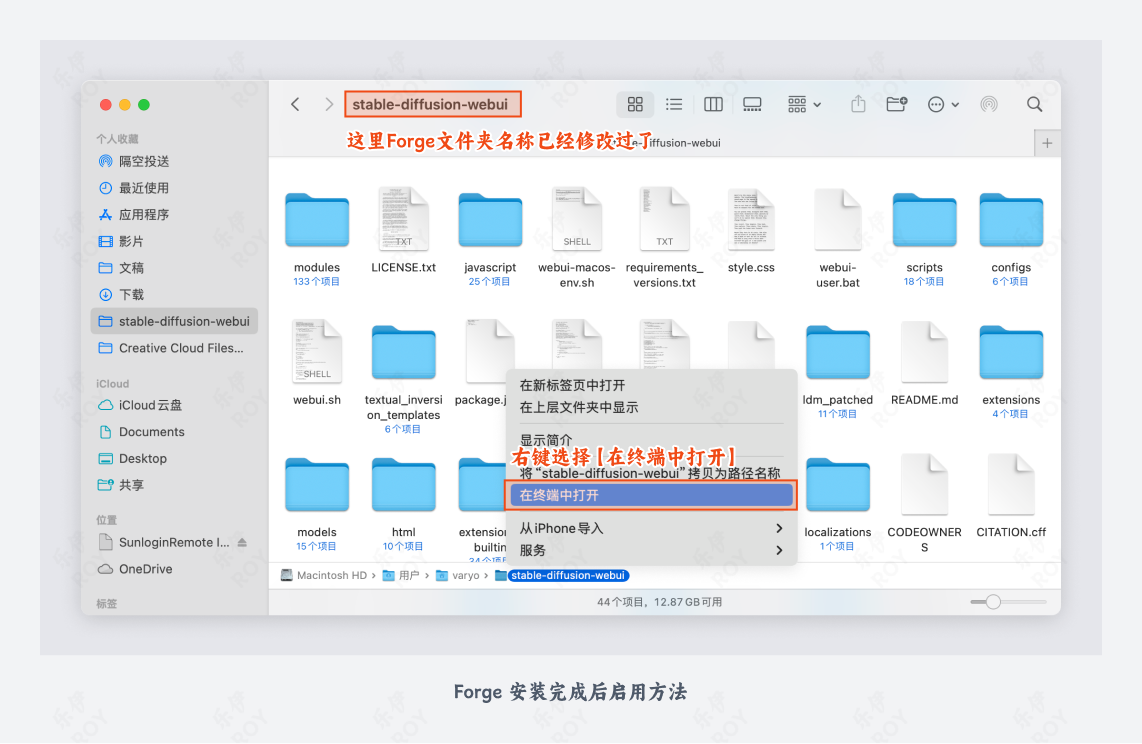Open the search magnifier icon

pos(1034,104)
